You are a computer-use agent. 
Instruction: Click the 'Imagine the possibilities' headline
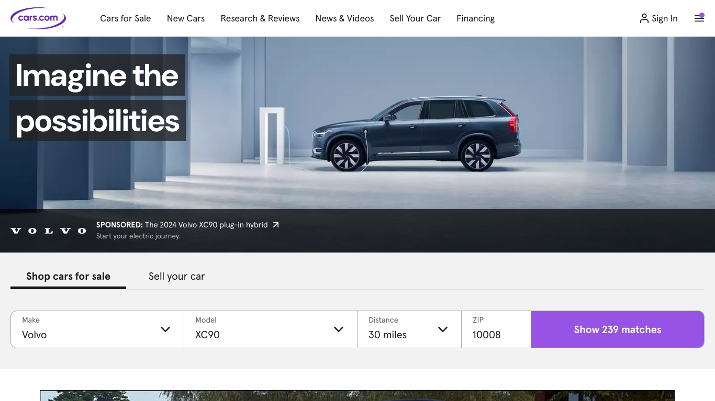tap(97, 98)
